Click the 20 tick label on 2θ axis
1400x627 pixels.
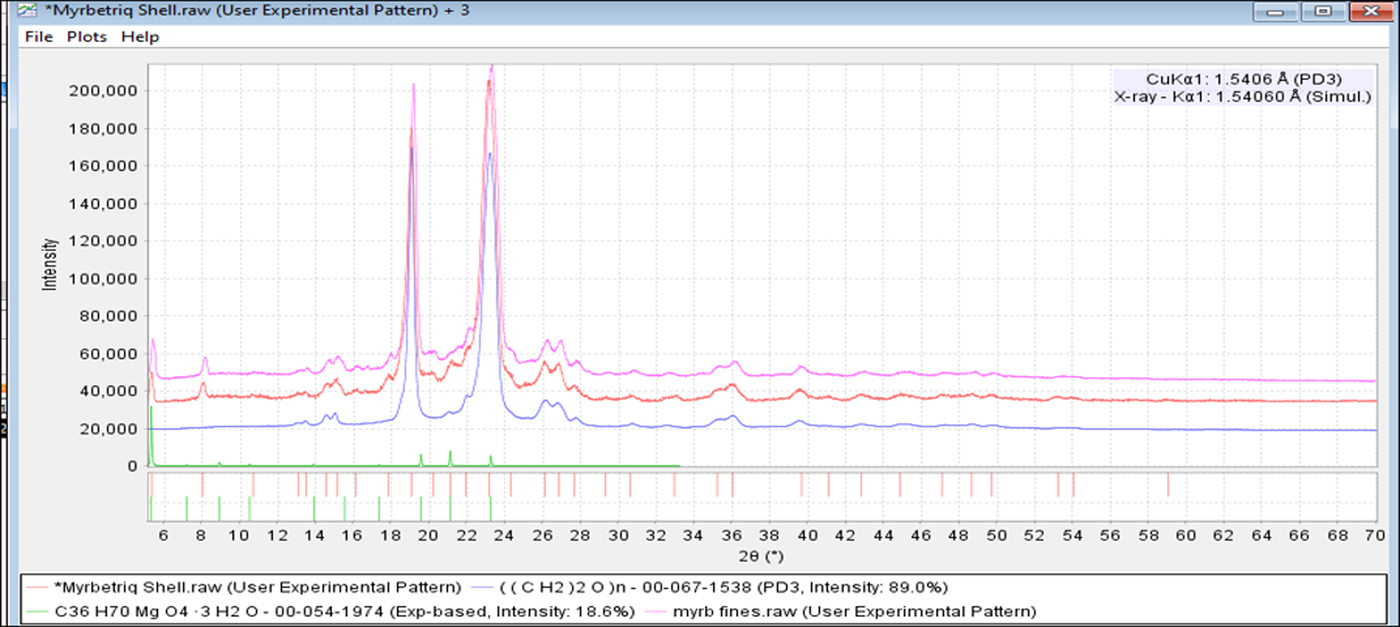(x=427, y=536)
